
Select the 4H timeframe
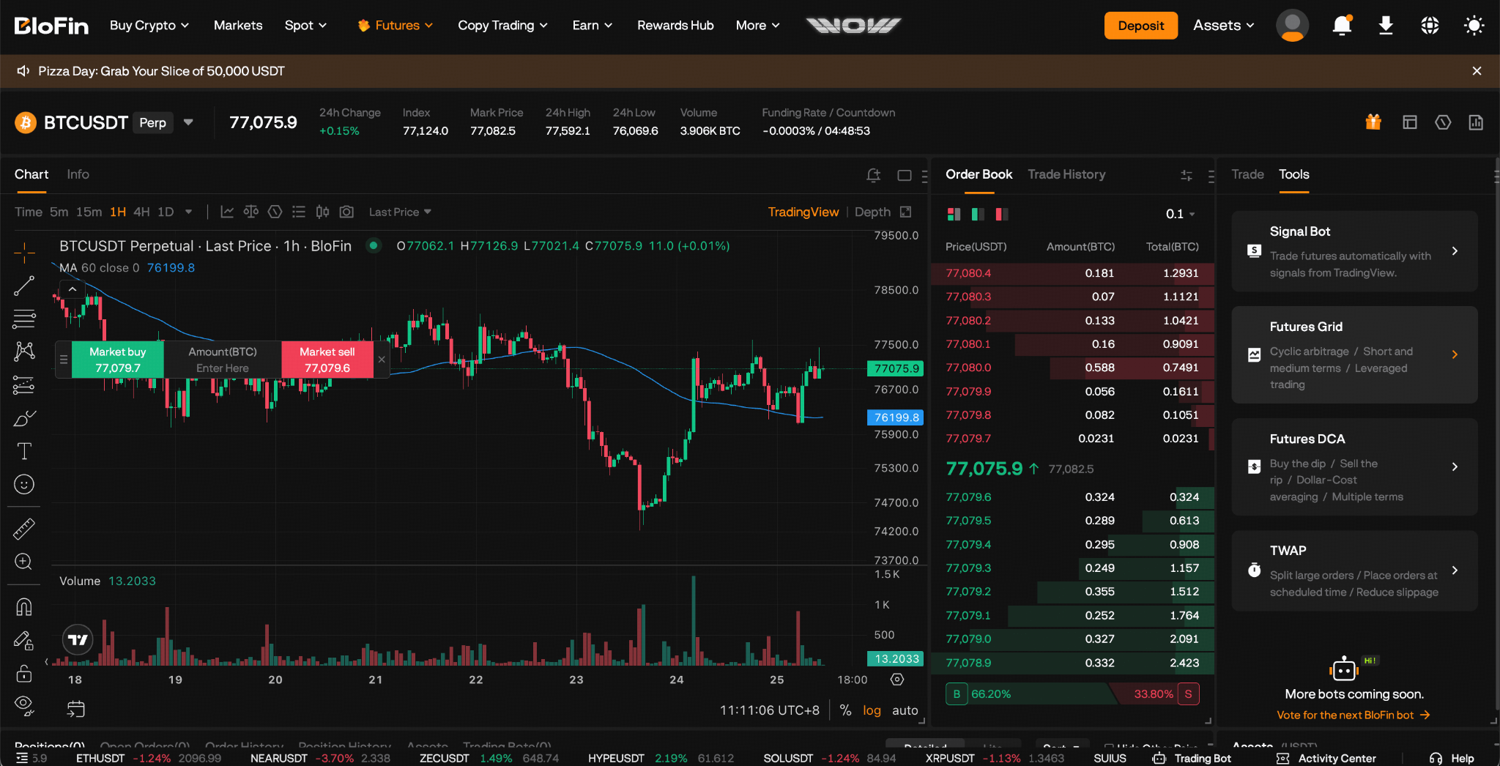pyautogui.click(x=142, y=212)
